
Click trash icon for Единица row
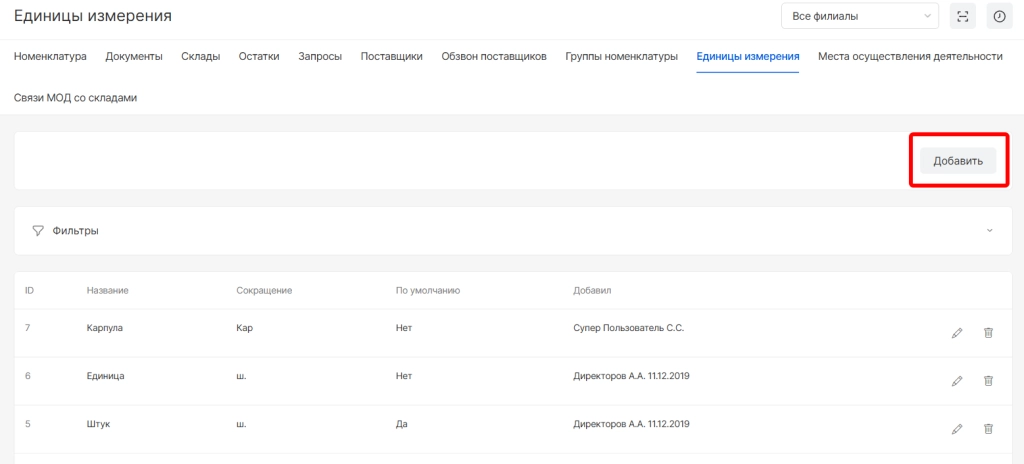(988, 381)
